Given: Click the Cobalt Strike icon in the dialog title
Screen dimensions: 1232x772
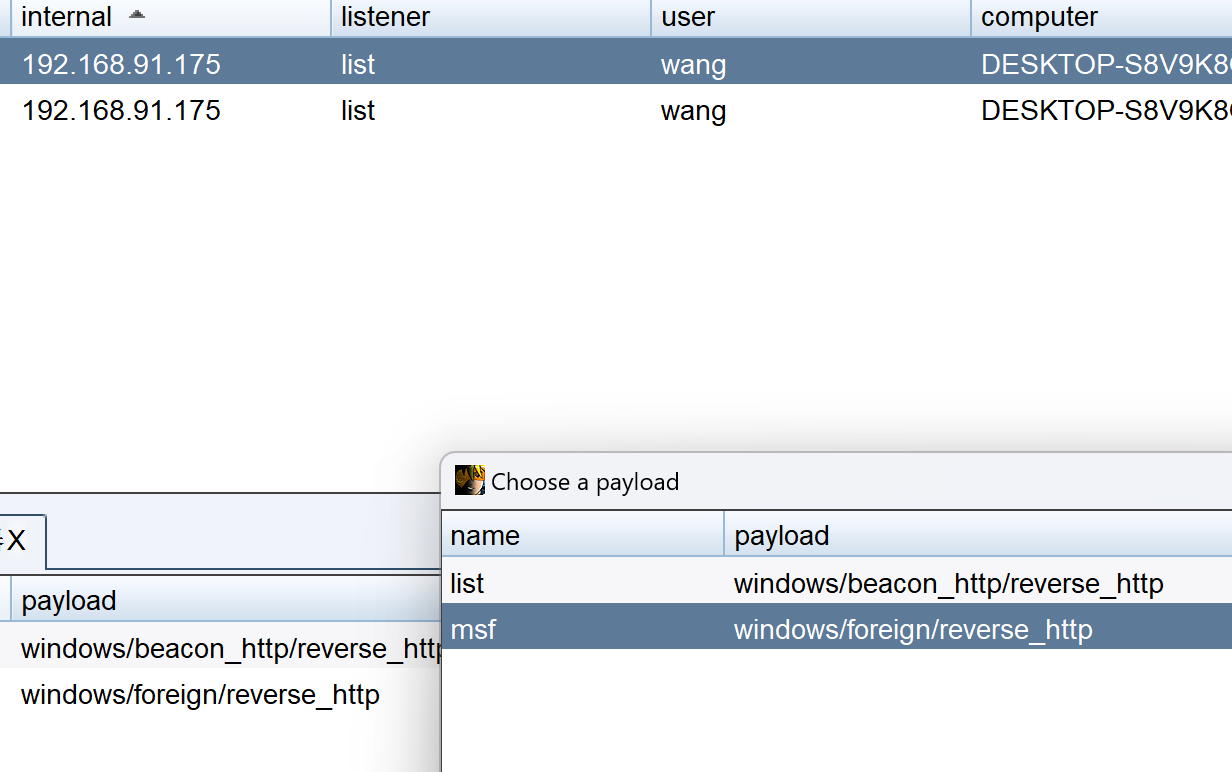Looking at the screenshot, I should point(470,480).
